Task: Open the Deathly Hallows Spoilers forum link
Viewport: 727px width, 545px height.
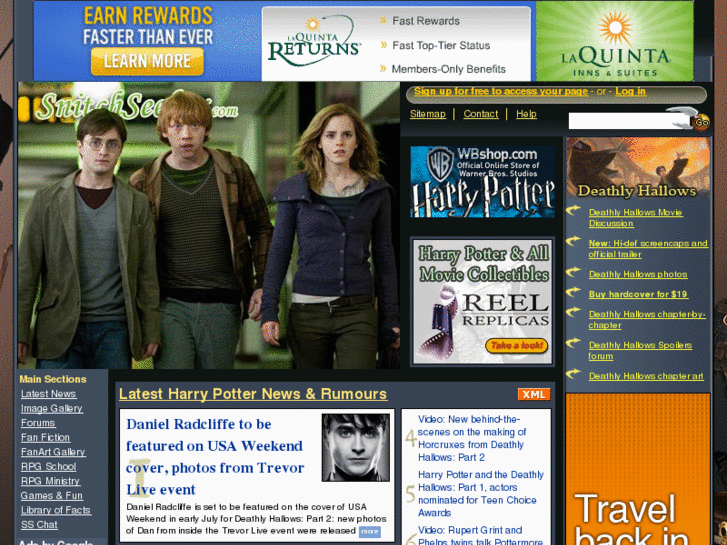Action: click(640, 351)
